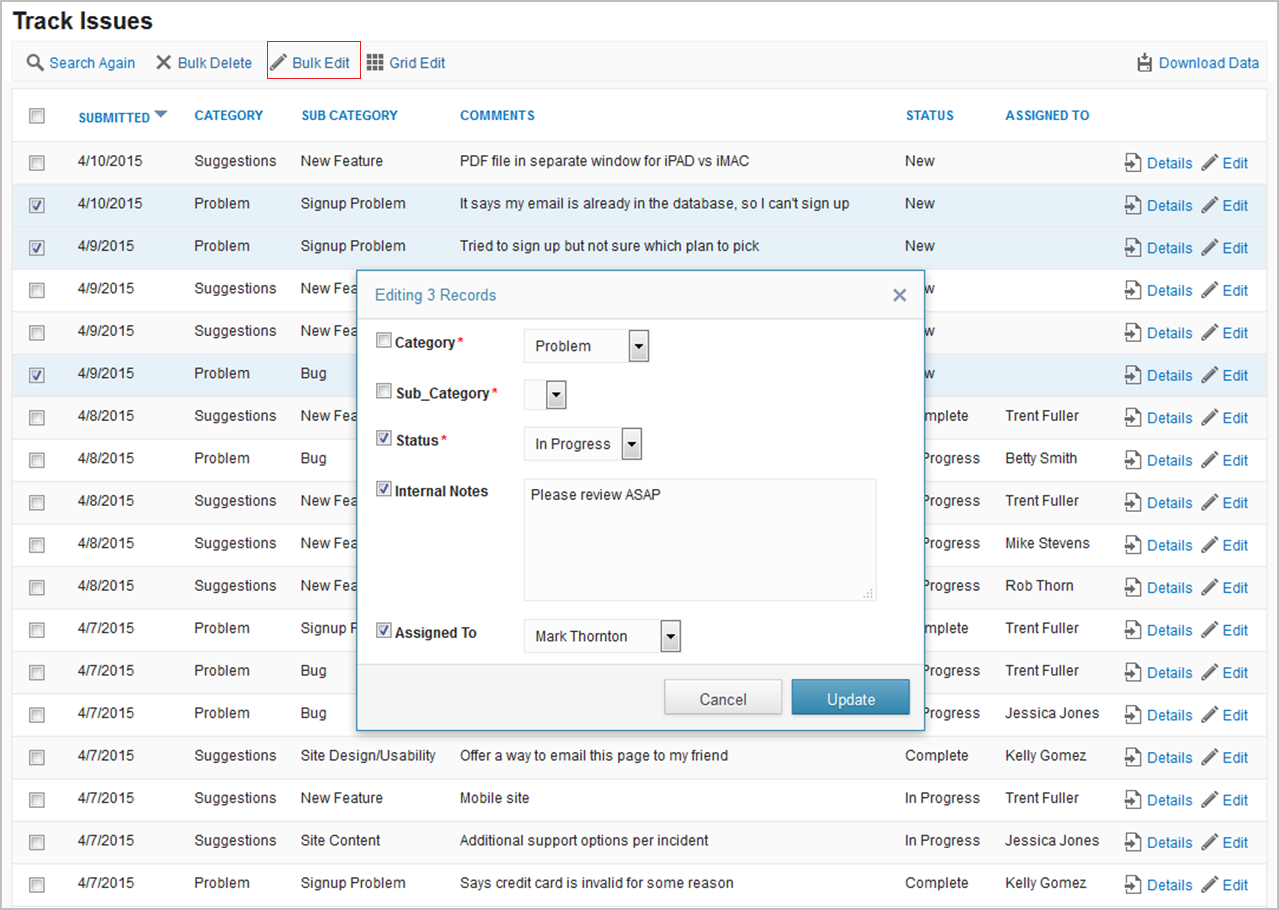Uncheck the Internal Notes checkbox
The width and height of the screenshot is (1279, 910).
pos(384,490)
